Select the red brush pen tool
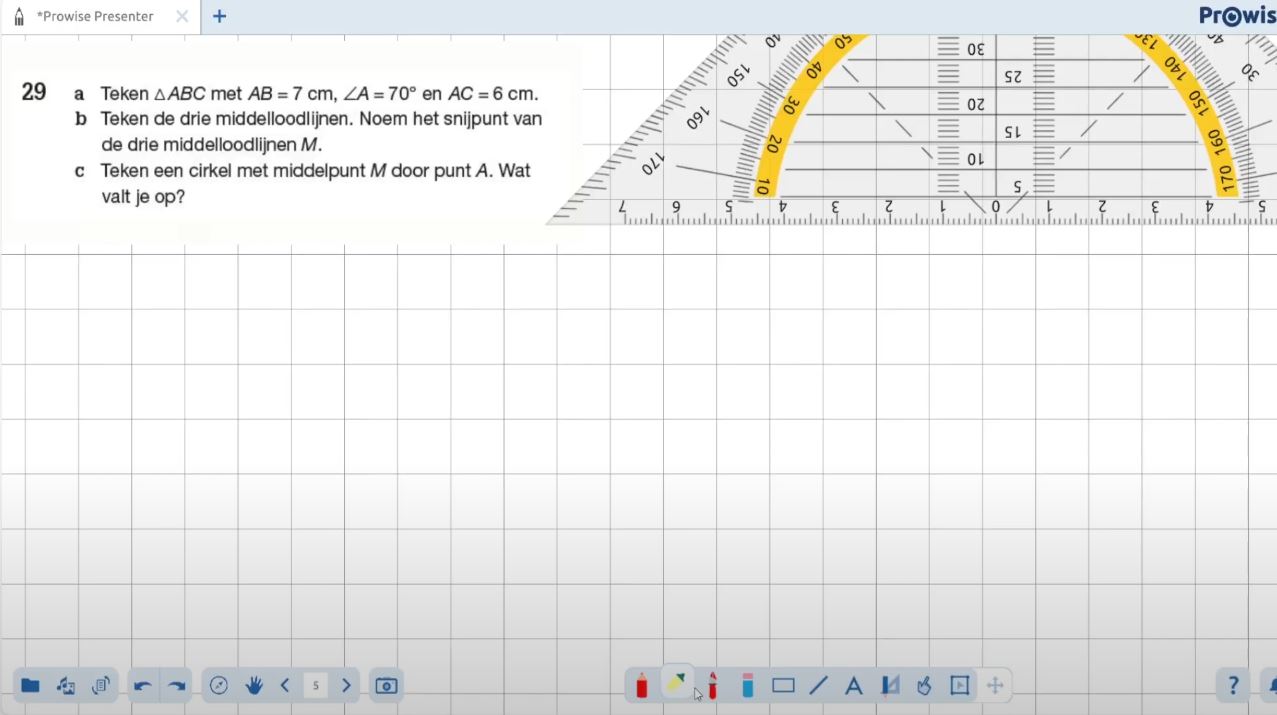 (712, 686)
